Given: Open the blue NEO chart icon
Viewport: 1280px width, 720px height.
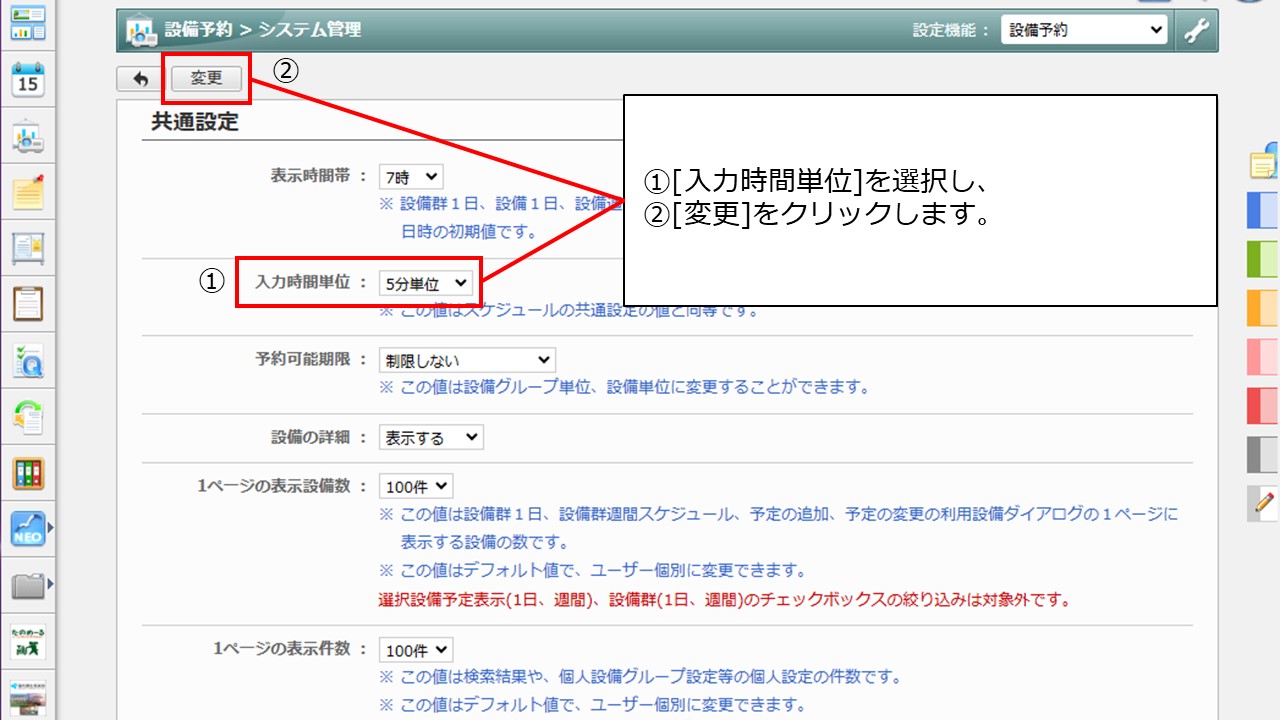Looking at the screenshot, I should pyautogui.click(x=28, y=528).
